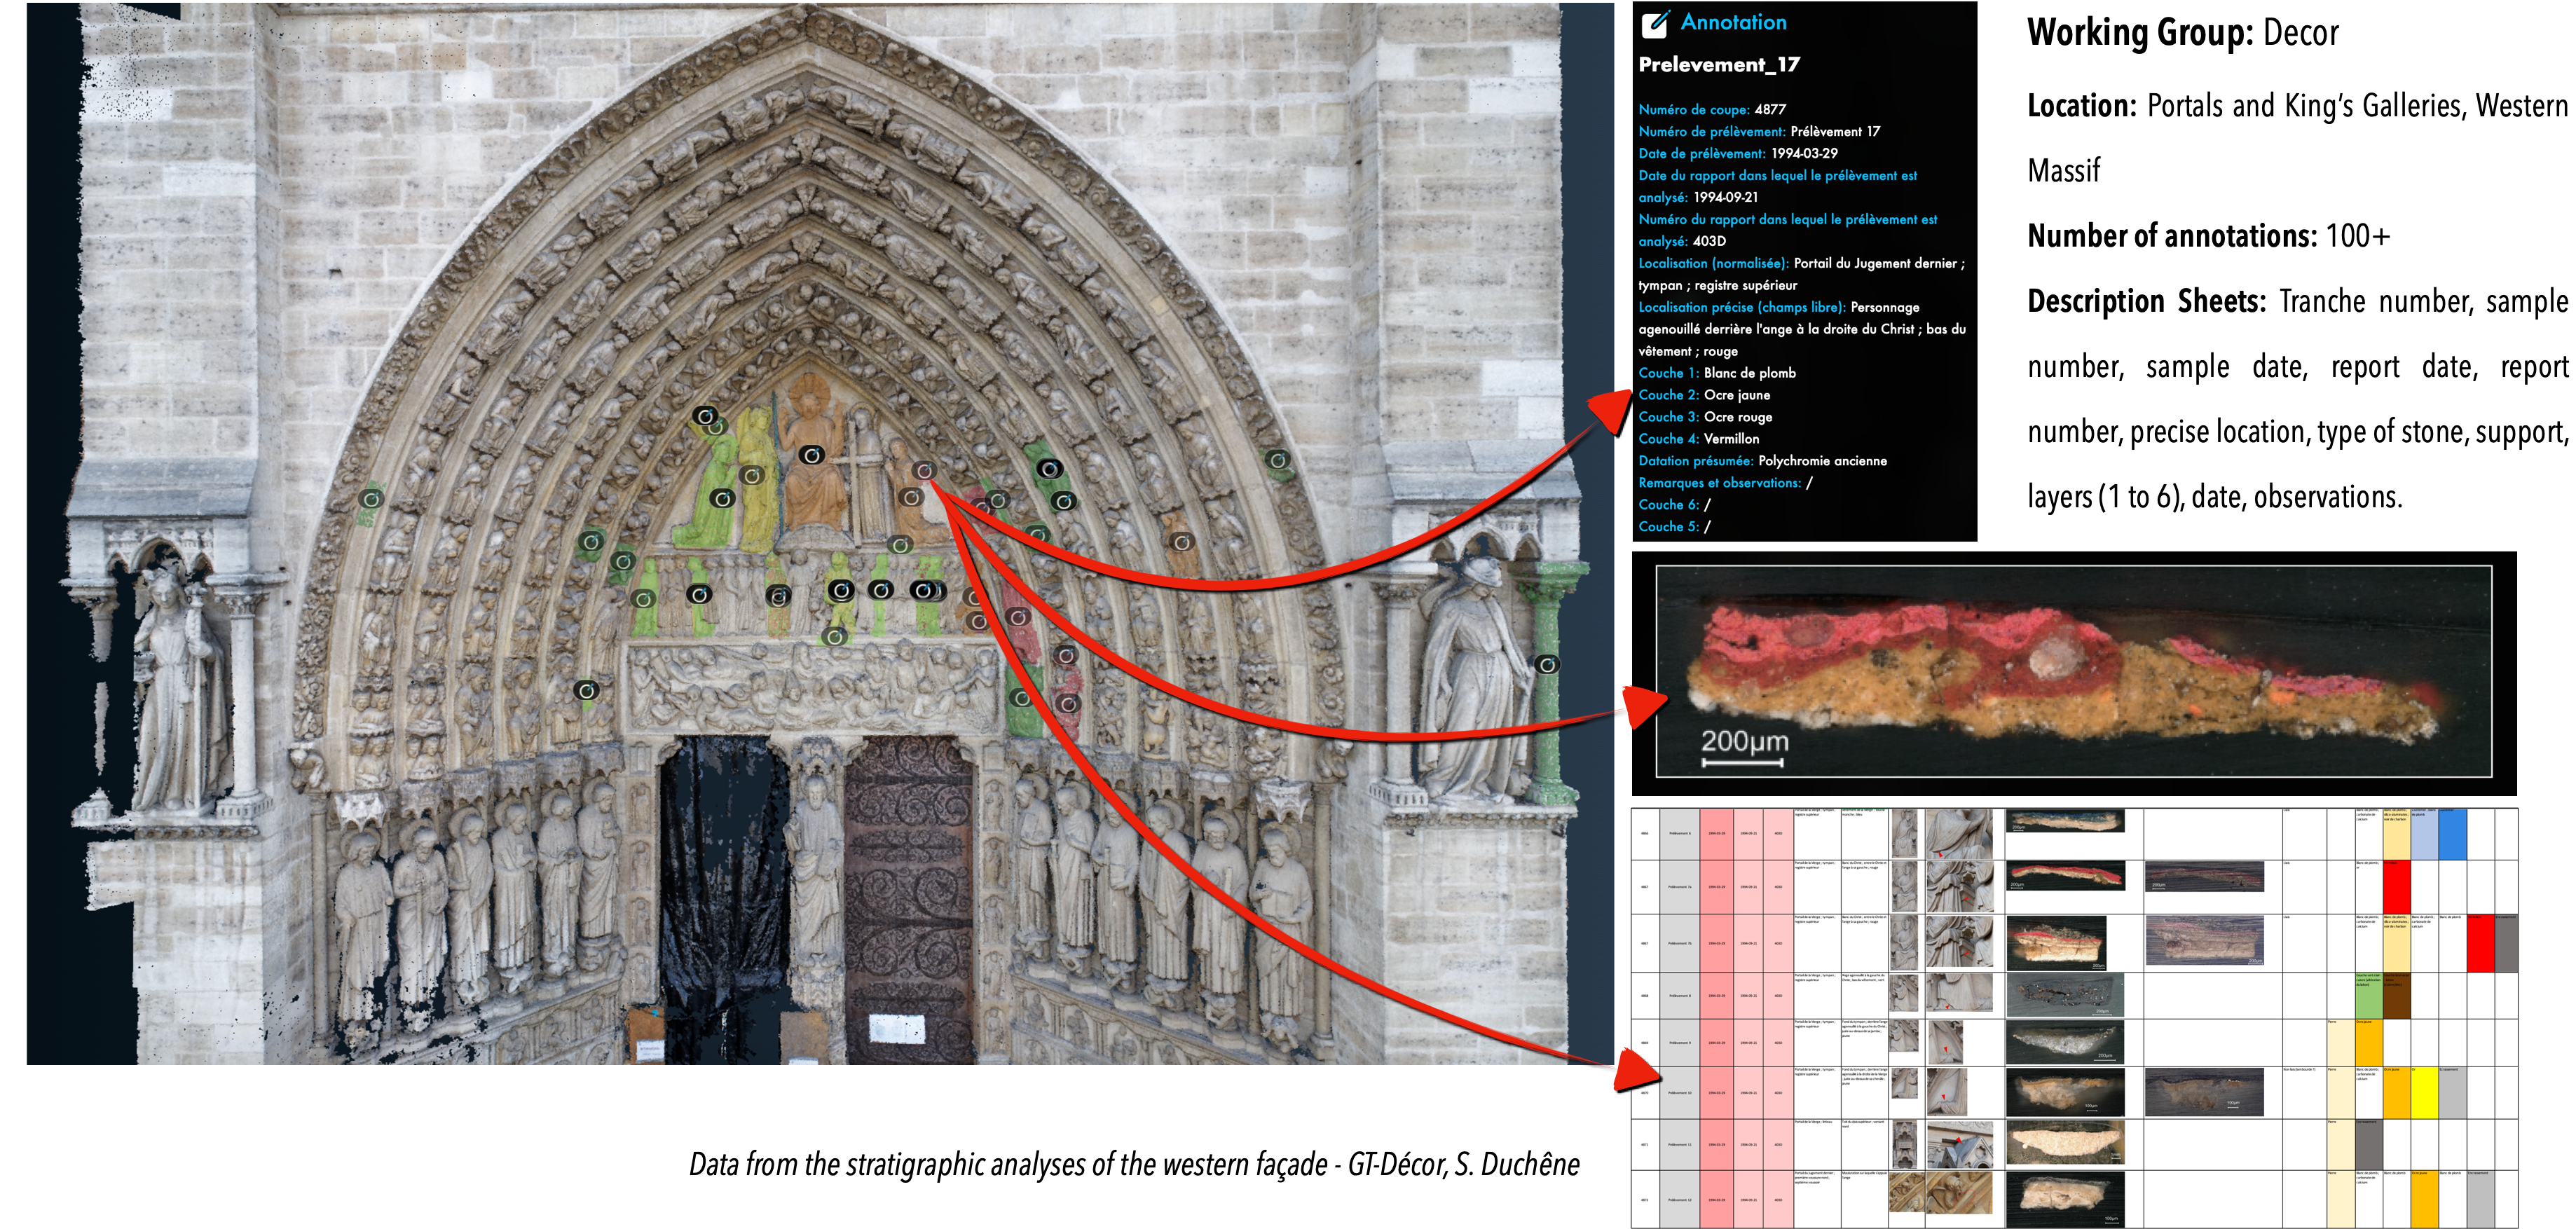The image size is (2576, 1229).
Task: Click the bright blue swatch in Prélèvement 6 row
Action: (x=2452, y=834)
